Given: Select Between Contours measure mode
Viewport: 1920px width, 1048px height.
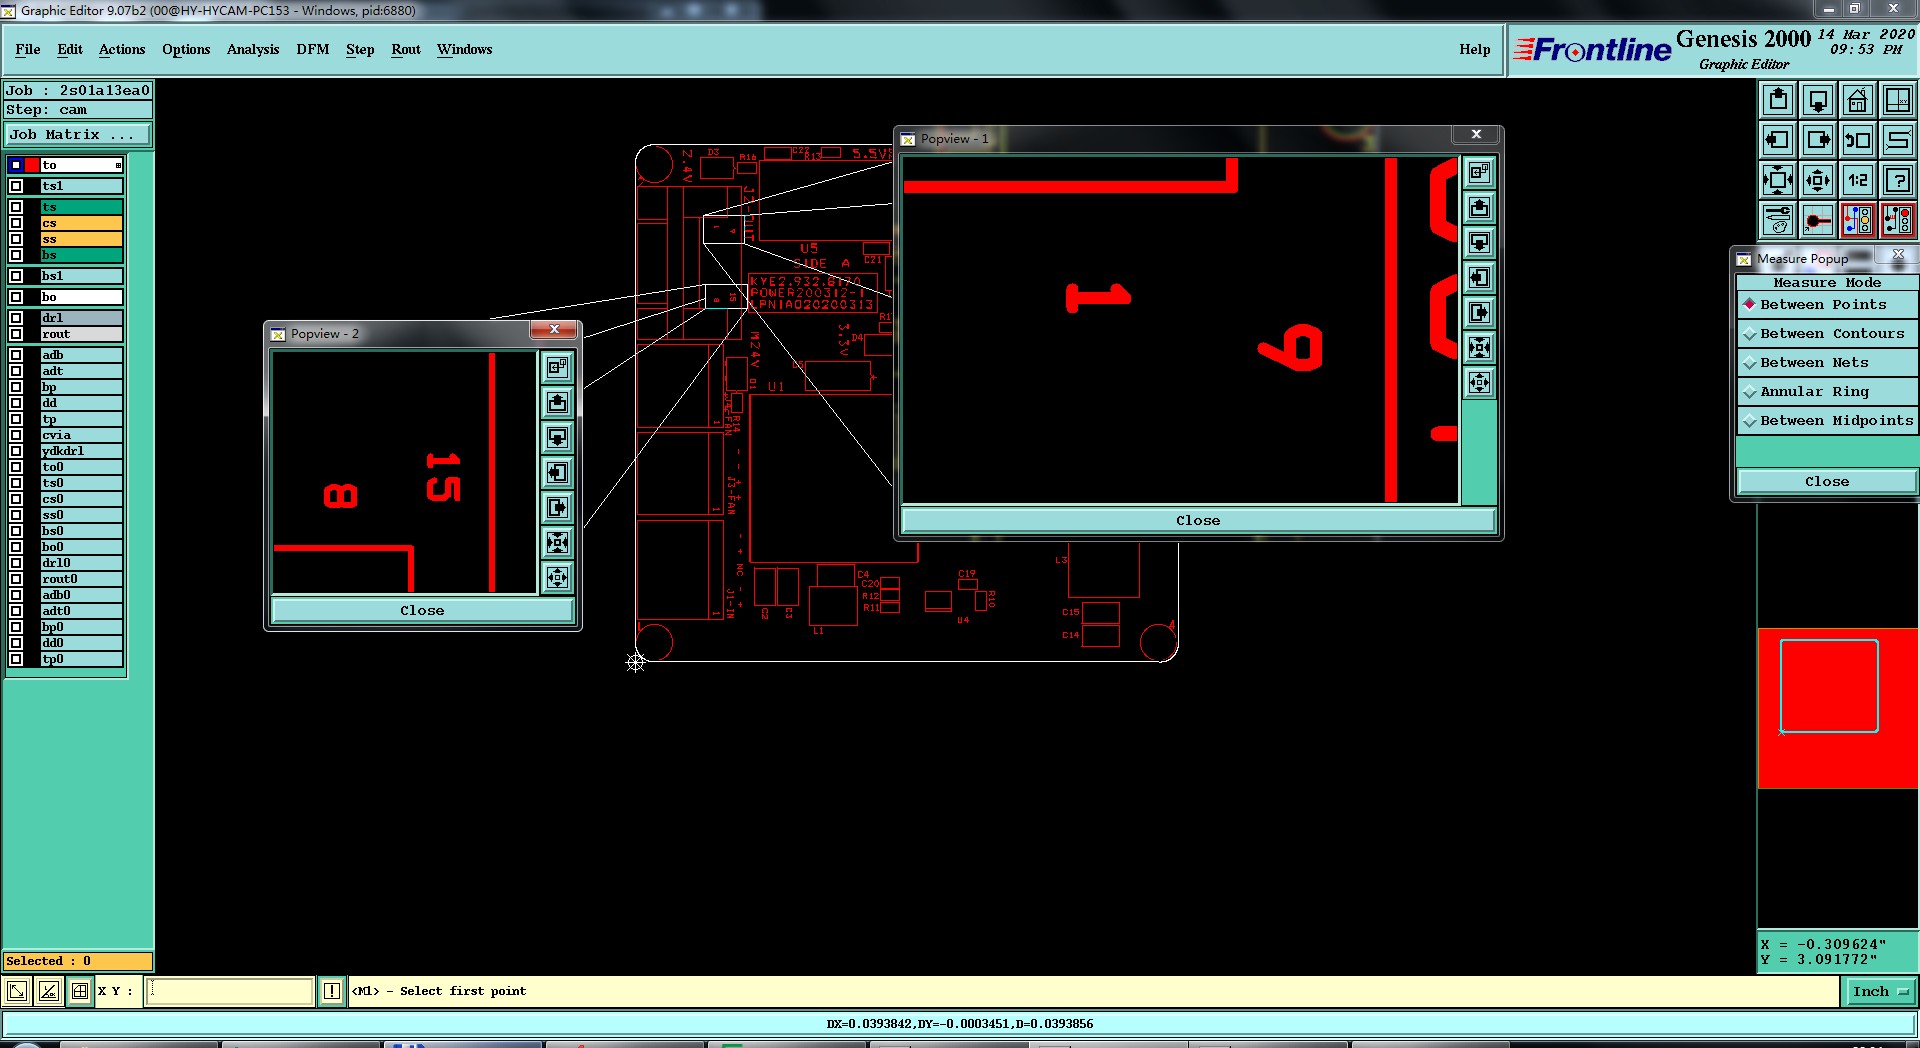Looking at the screenshot, I should tap(1826, 334).
